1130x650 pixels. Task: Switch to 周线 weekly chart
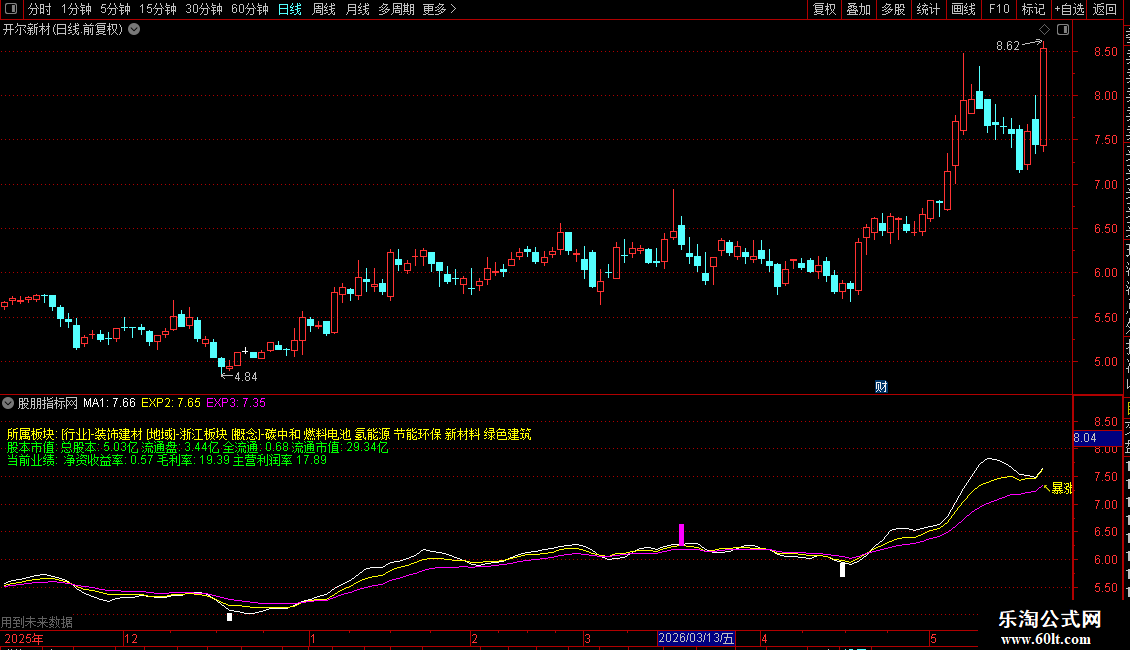click(x=324, y=9)
